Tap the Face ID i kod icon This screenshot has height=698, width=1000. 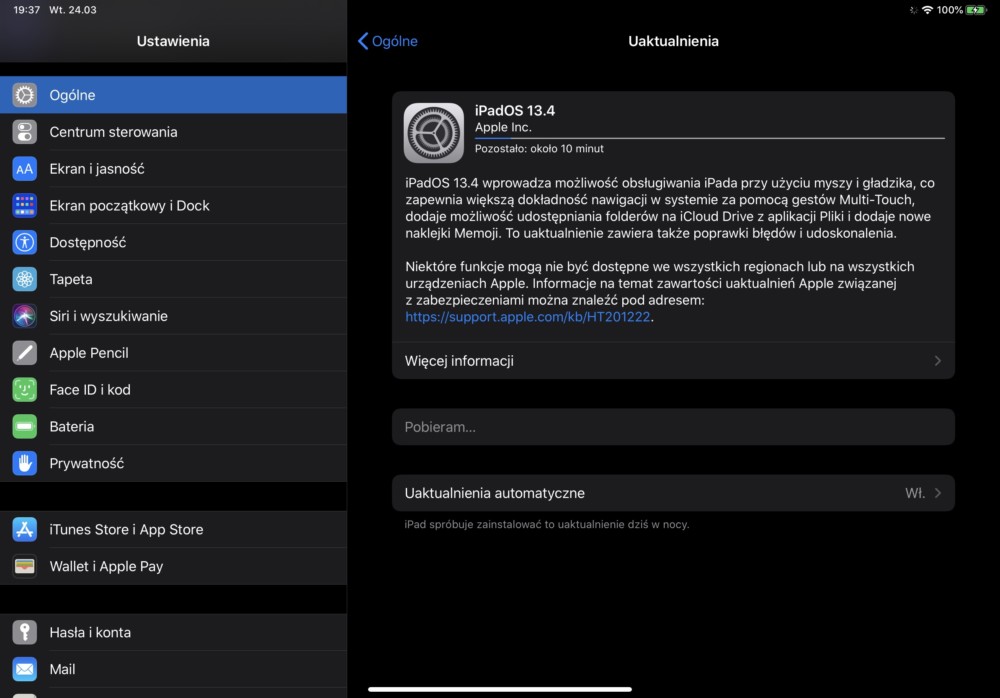tap(24, 390)
